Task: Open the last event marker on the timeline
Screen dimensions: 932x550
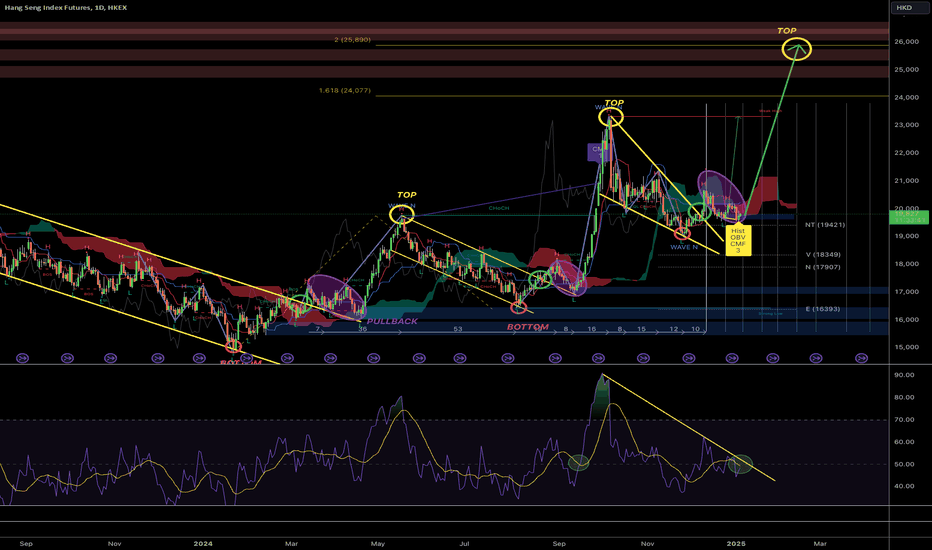Action: [861, 358]
